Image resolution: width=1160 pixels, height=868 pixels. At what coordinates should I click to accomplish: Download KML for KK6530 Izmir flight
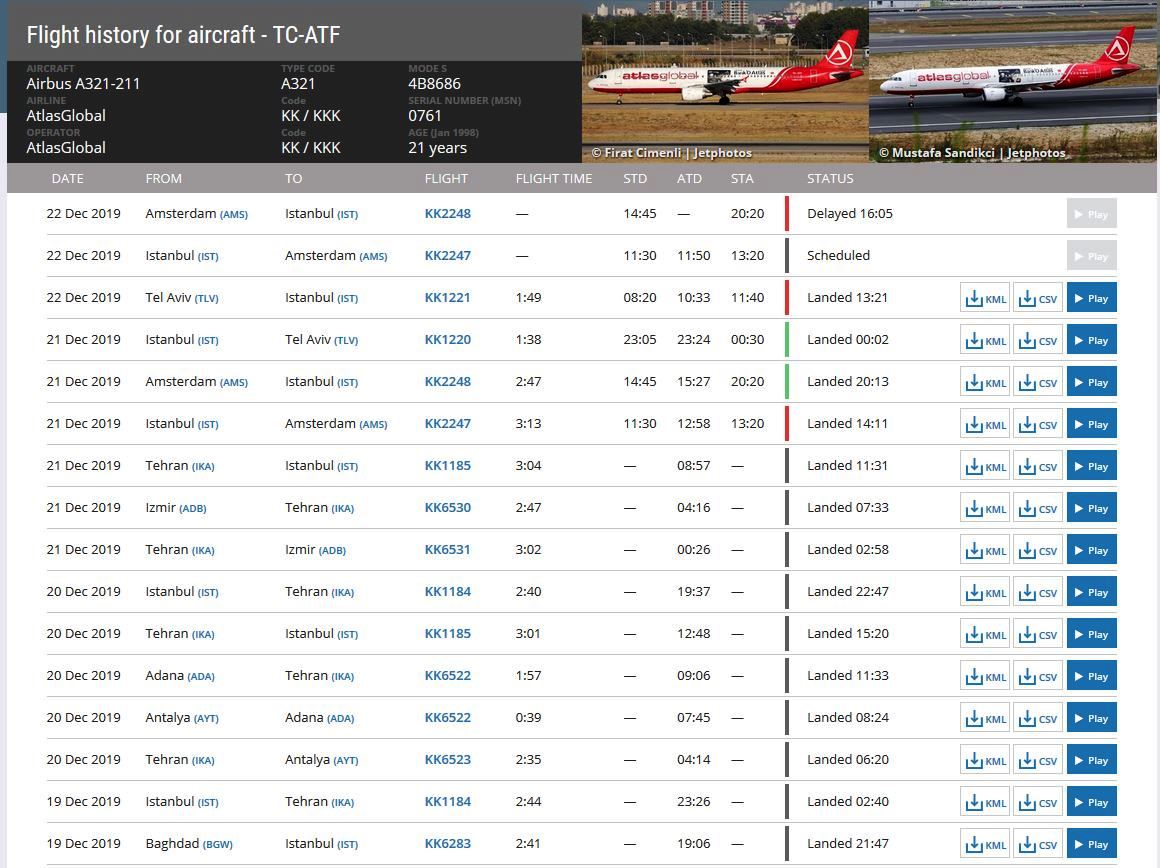coord(985,508)
